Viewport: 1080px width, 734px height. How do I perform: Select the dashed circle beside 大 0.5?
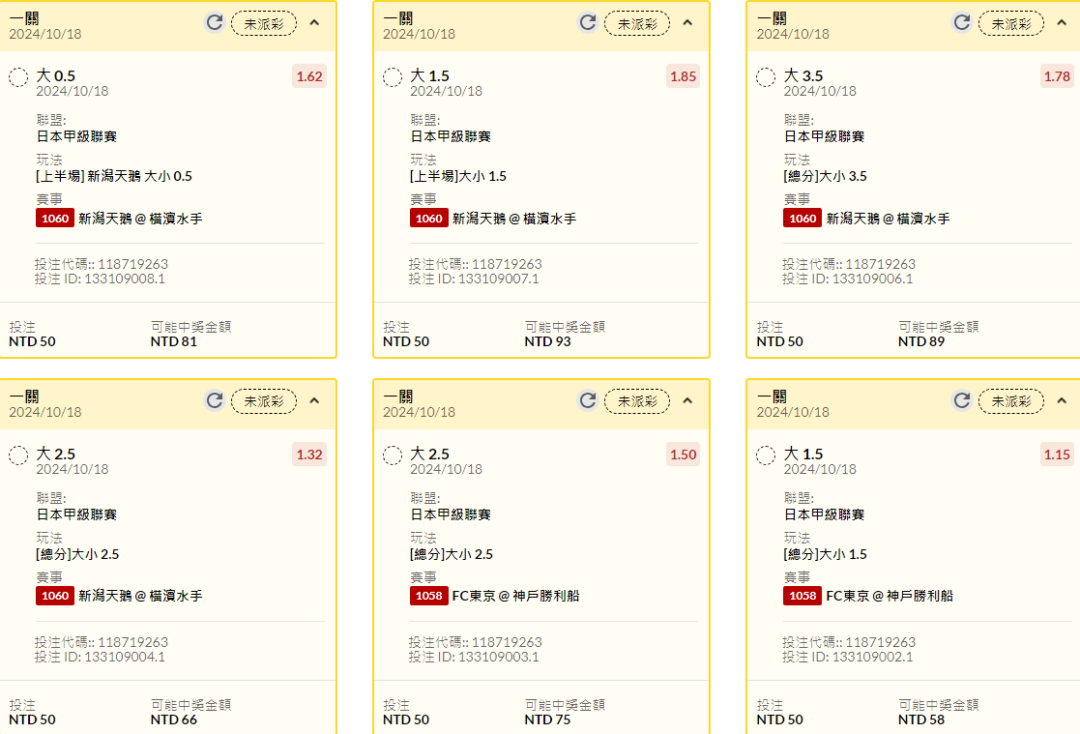click(19, 77)
